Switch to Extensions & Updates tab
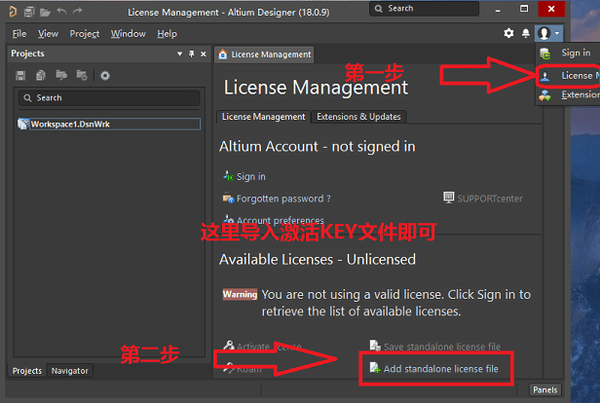The width and height of the screenshot is (600, 403). click(x=359, y=117)
